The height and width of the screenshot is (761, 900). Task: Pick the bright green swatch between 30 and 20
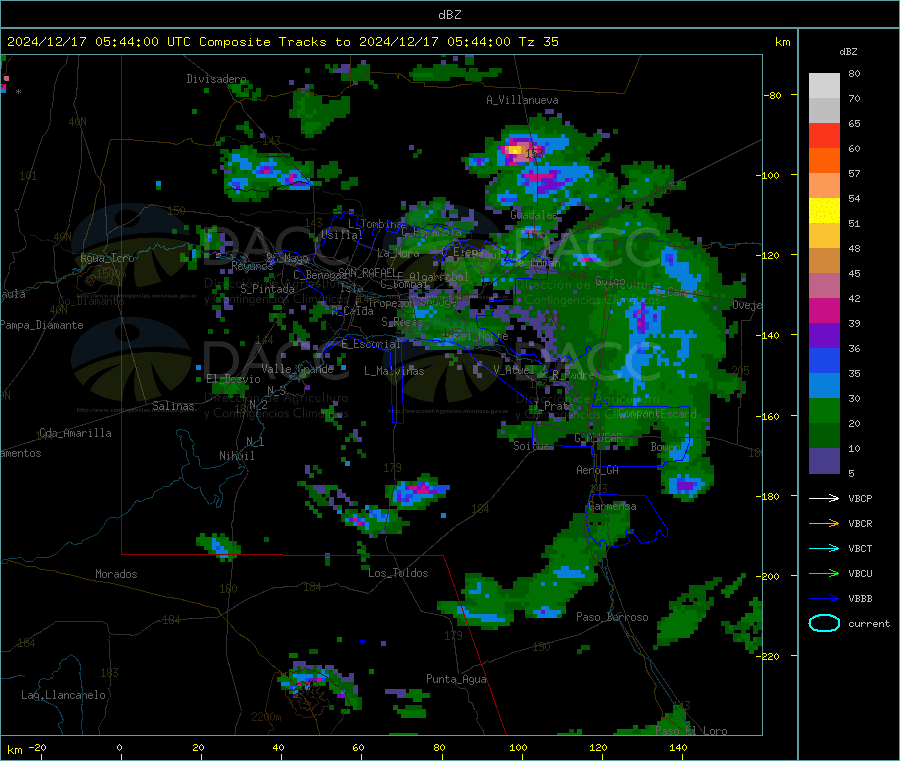pos(824,410)
